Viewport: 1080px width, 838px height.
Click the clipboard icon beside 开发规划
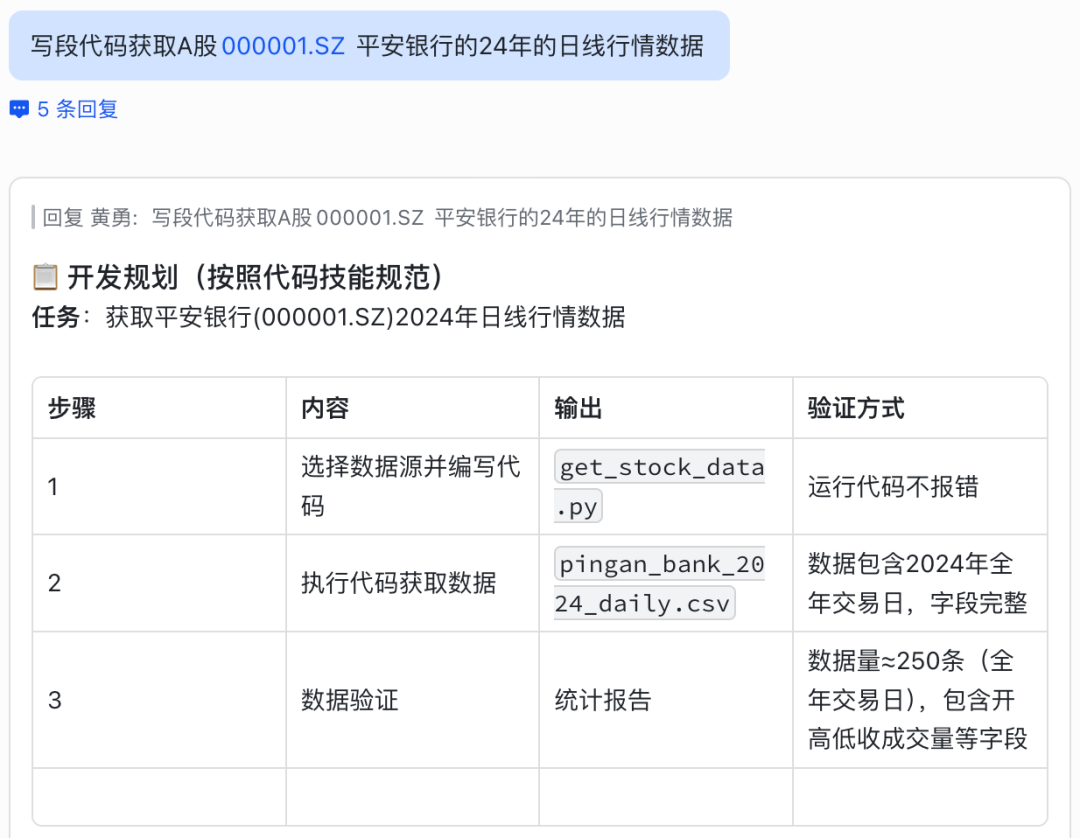tap(45, 277)
